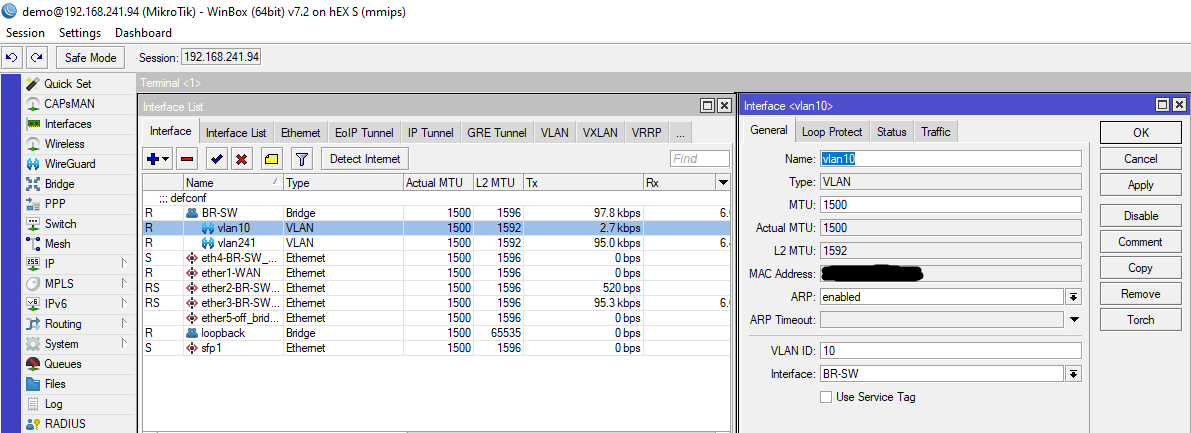Switch to the Status tab
1191x433 pixels.
tap(892, 132)
